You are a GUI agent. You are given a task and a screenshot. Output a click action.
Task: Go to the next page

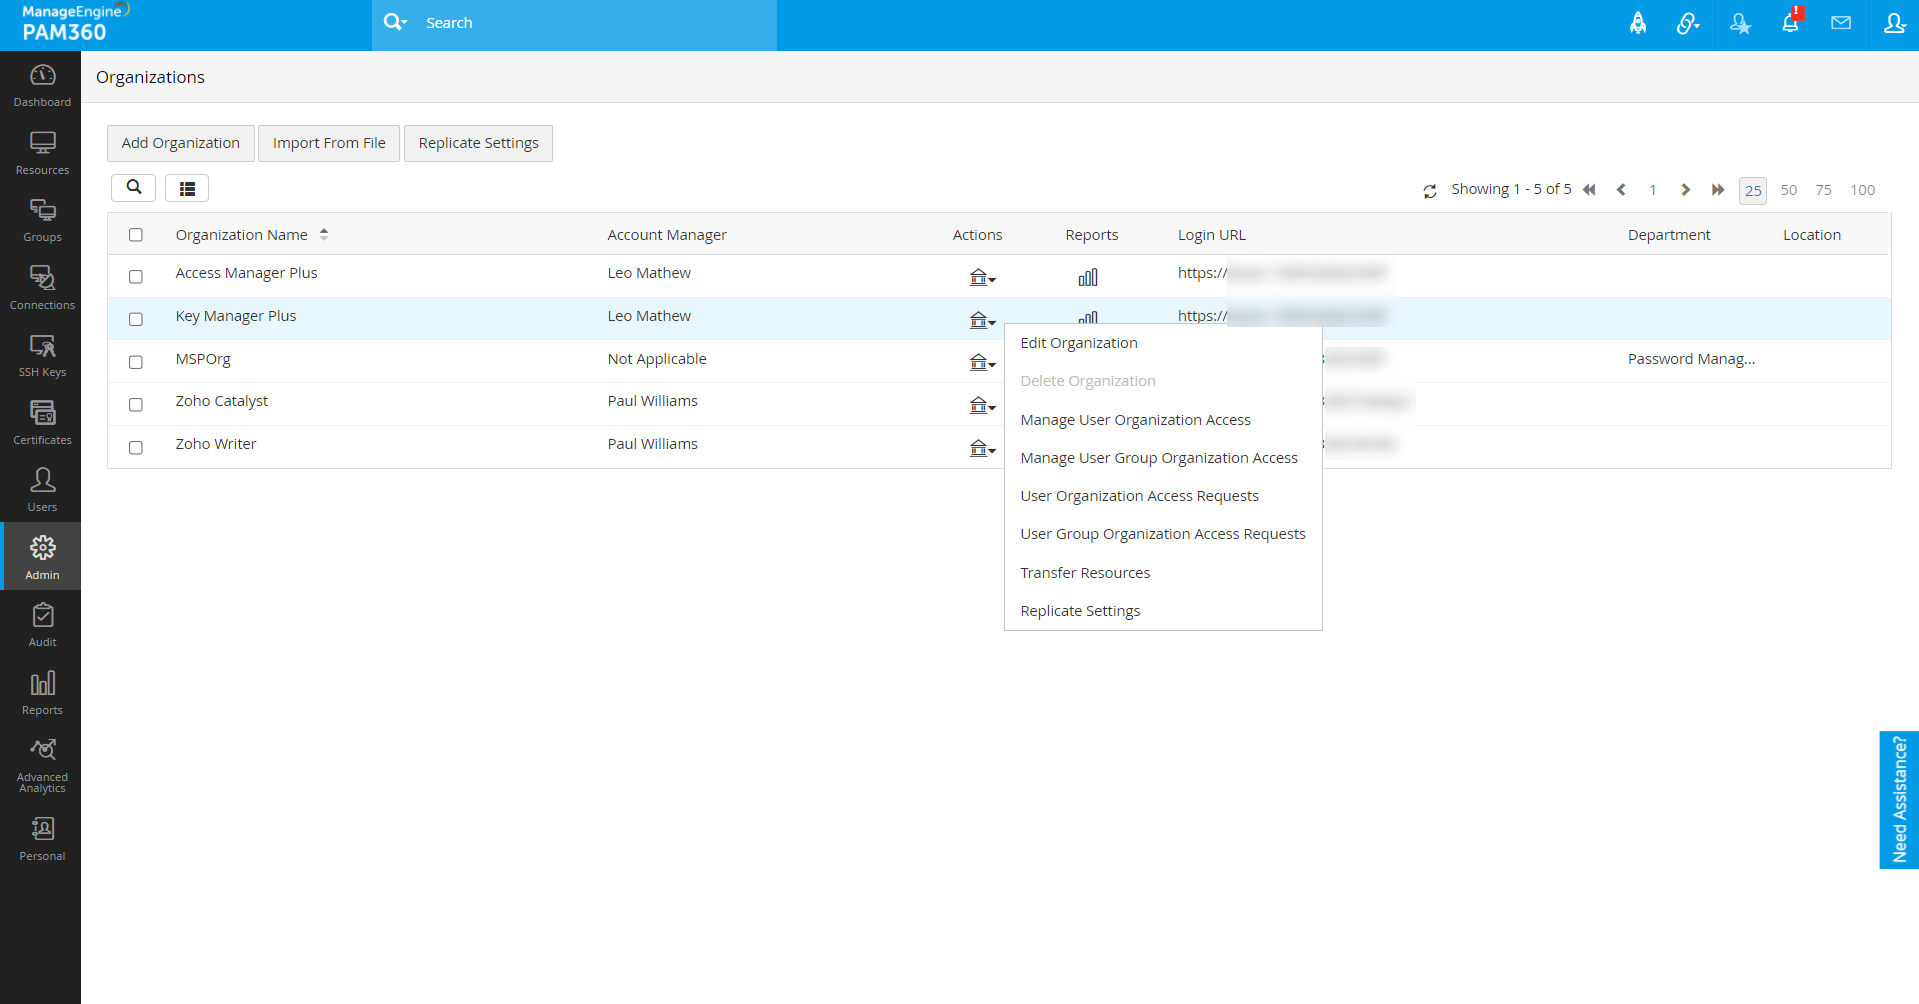click(x=1686, y=190)
